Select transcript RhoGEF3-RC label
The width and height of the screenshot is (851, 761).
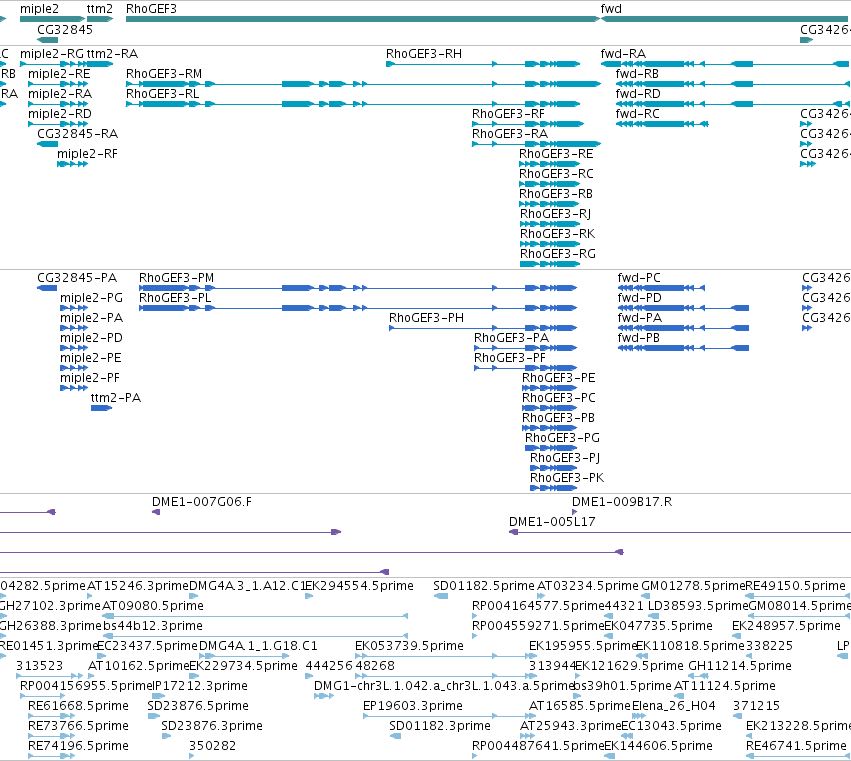[x=556, y=174]
